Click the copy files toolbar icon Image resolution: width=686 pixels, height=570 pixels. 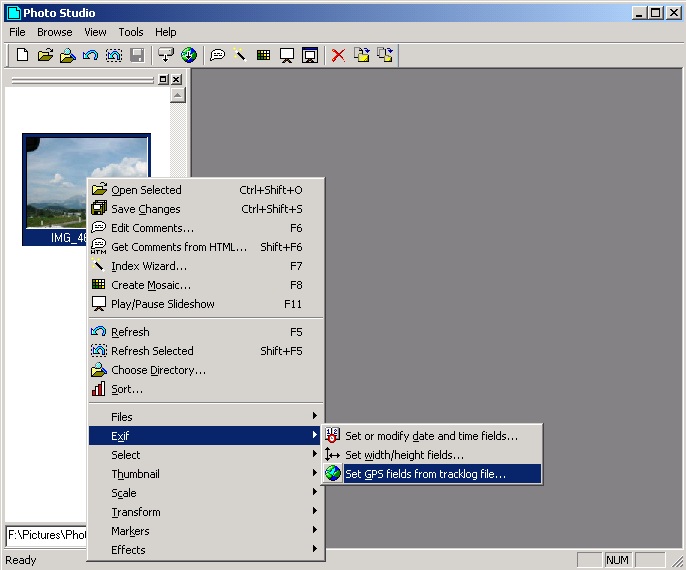point(362,55)
